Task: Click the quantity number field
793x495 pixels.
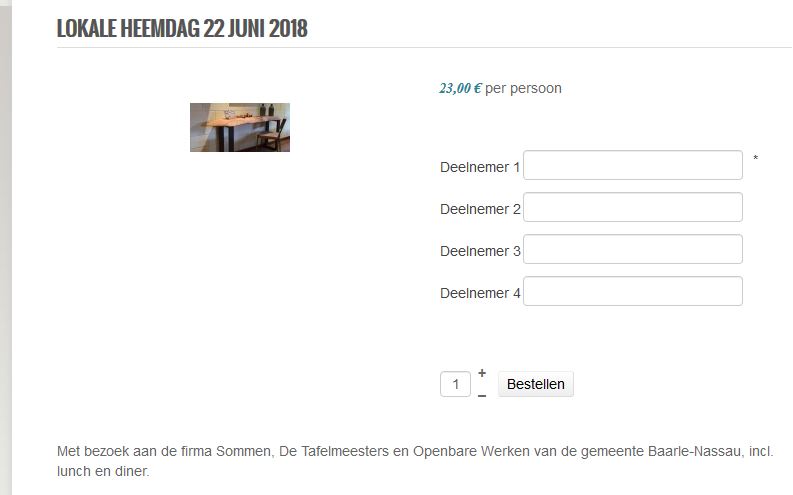Action: (455, 384)
